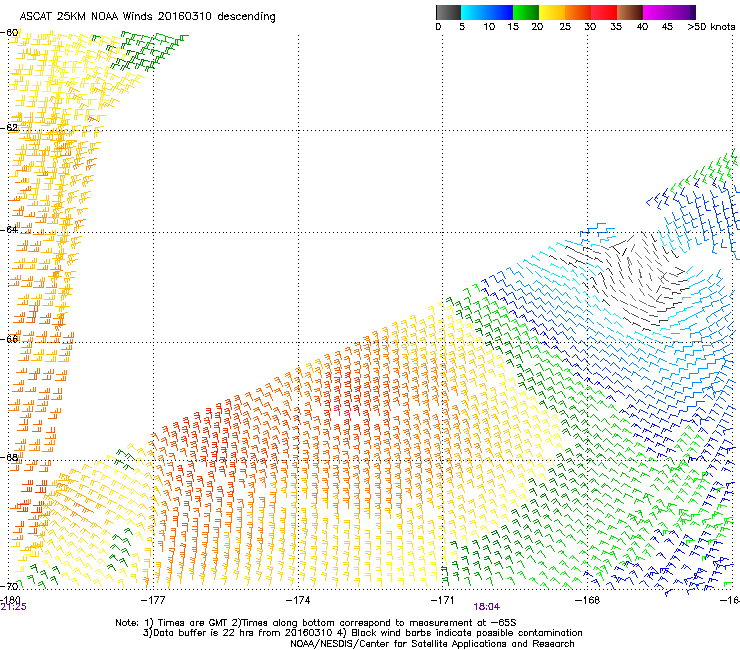The width and height of the screenshot is (740, 650).
Task: Click the >50 knots legend label
Action: [711, 27]
